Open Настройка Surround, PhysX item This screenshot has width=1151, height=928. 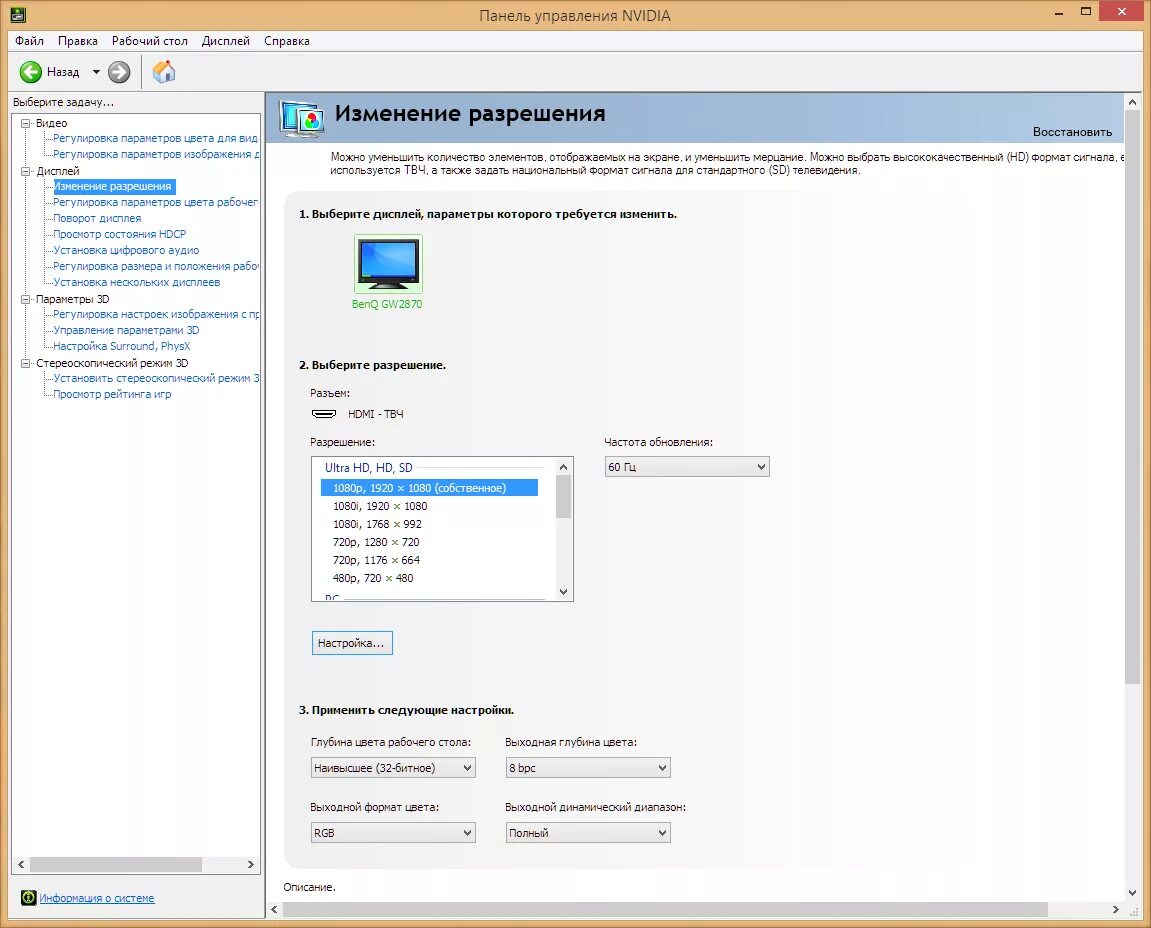(x=122, y=346)
